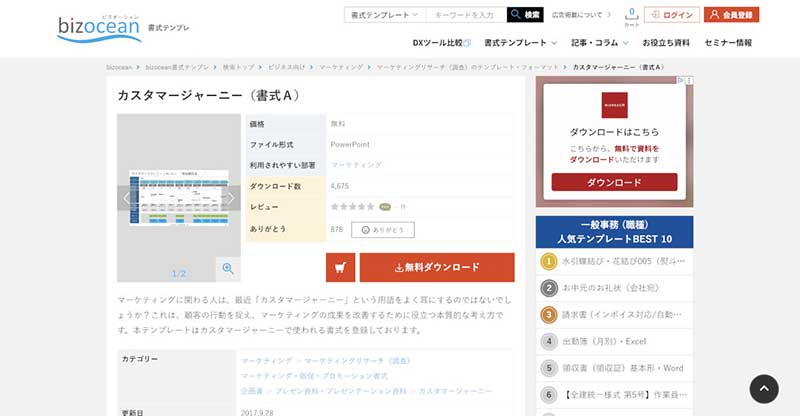Open the DXツール比較 menu item

click(x=441, y=43)
